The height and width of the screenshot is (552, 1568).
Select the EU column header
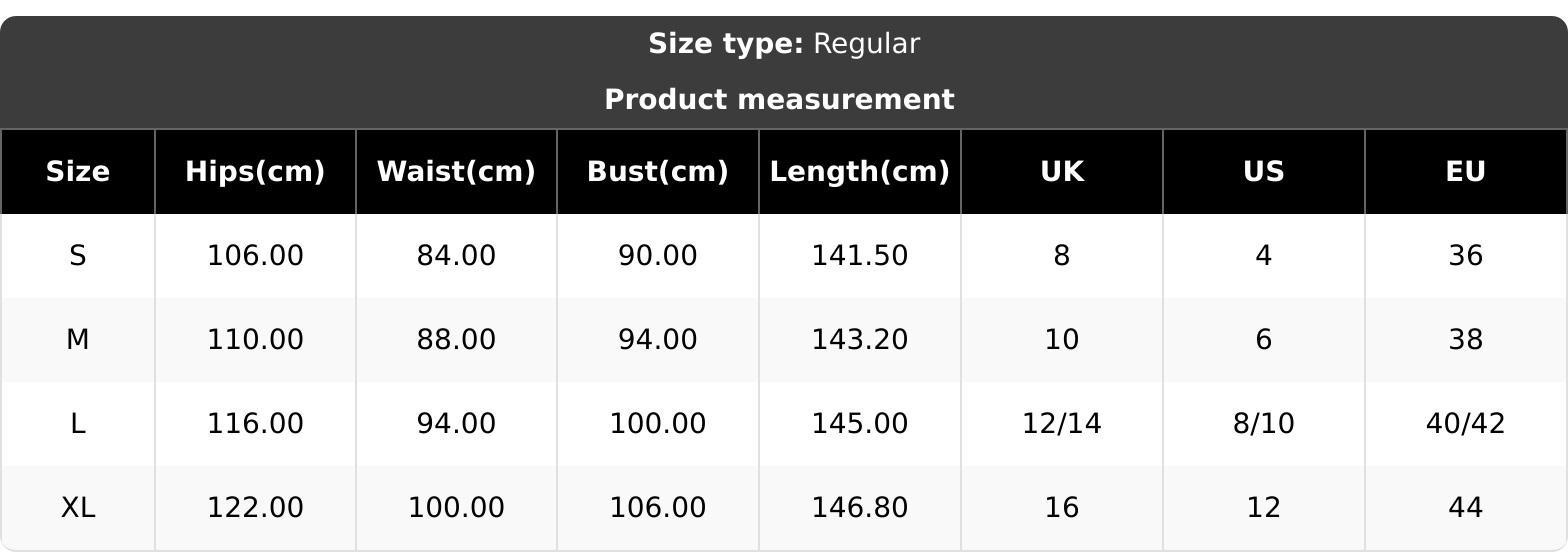[x=1465, y=172]
